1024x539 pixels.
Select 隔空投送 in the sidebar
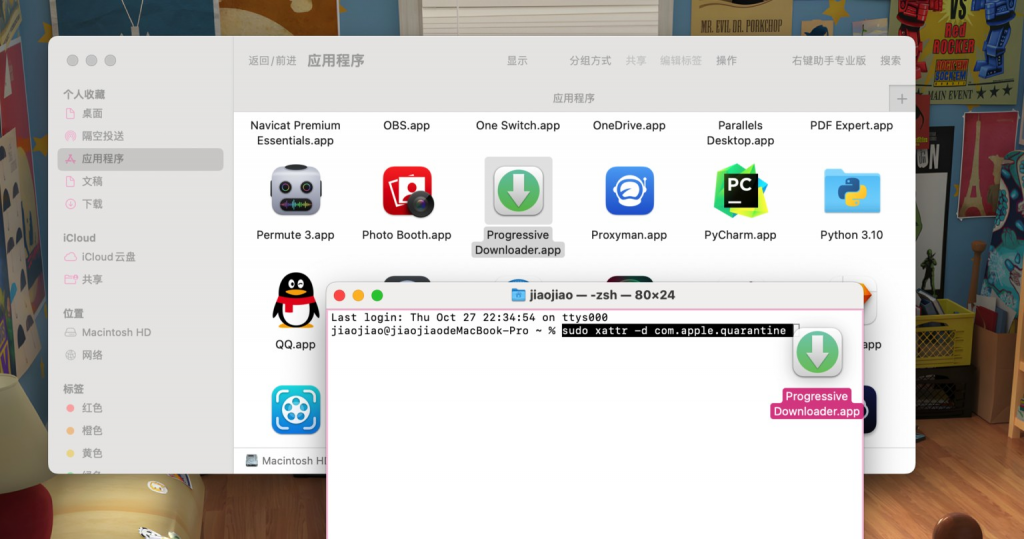pyautogui.click(x=102, y=136)
